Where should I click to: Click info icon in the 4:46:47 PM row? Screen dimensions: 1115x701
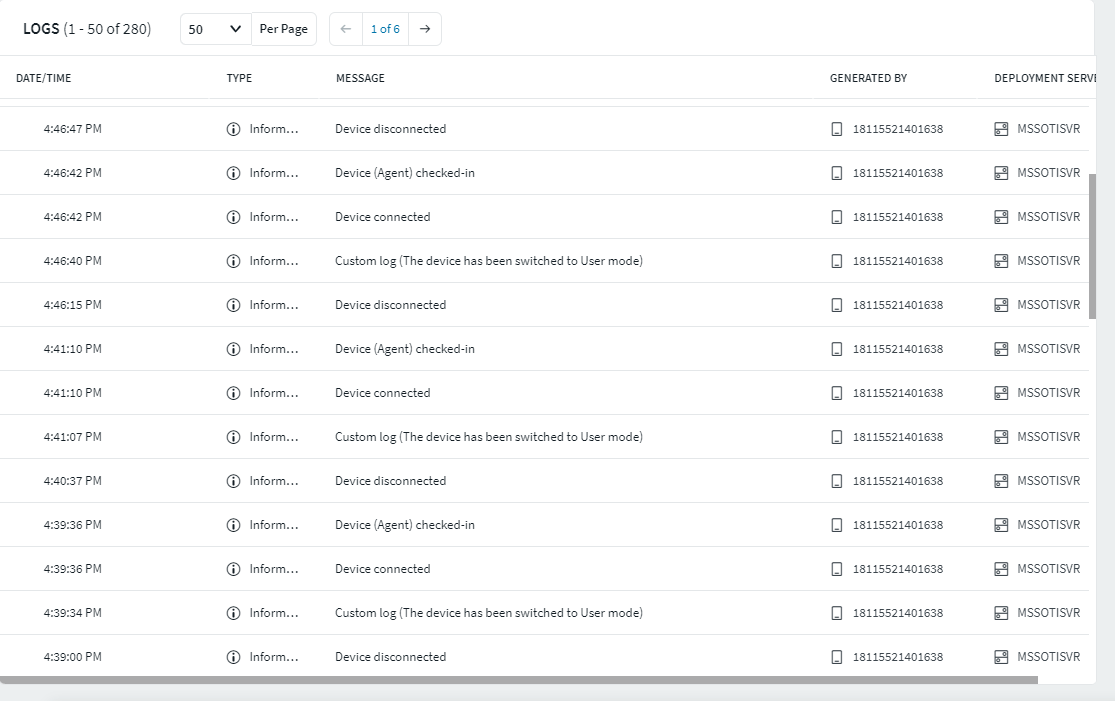tap(233, 129)
